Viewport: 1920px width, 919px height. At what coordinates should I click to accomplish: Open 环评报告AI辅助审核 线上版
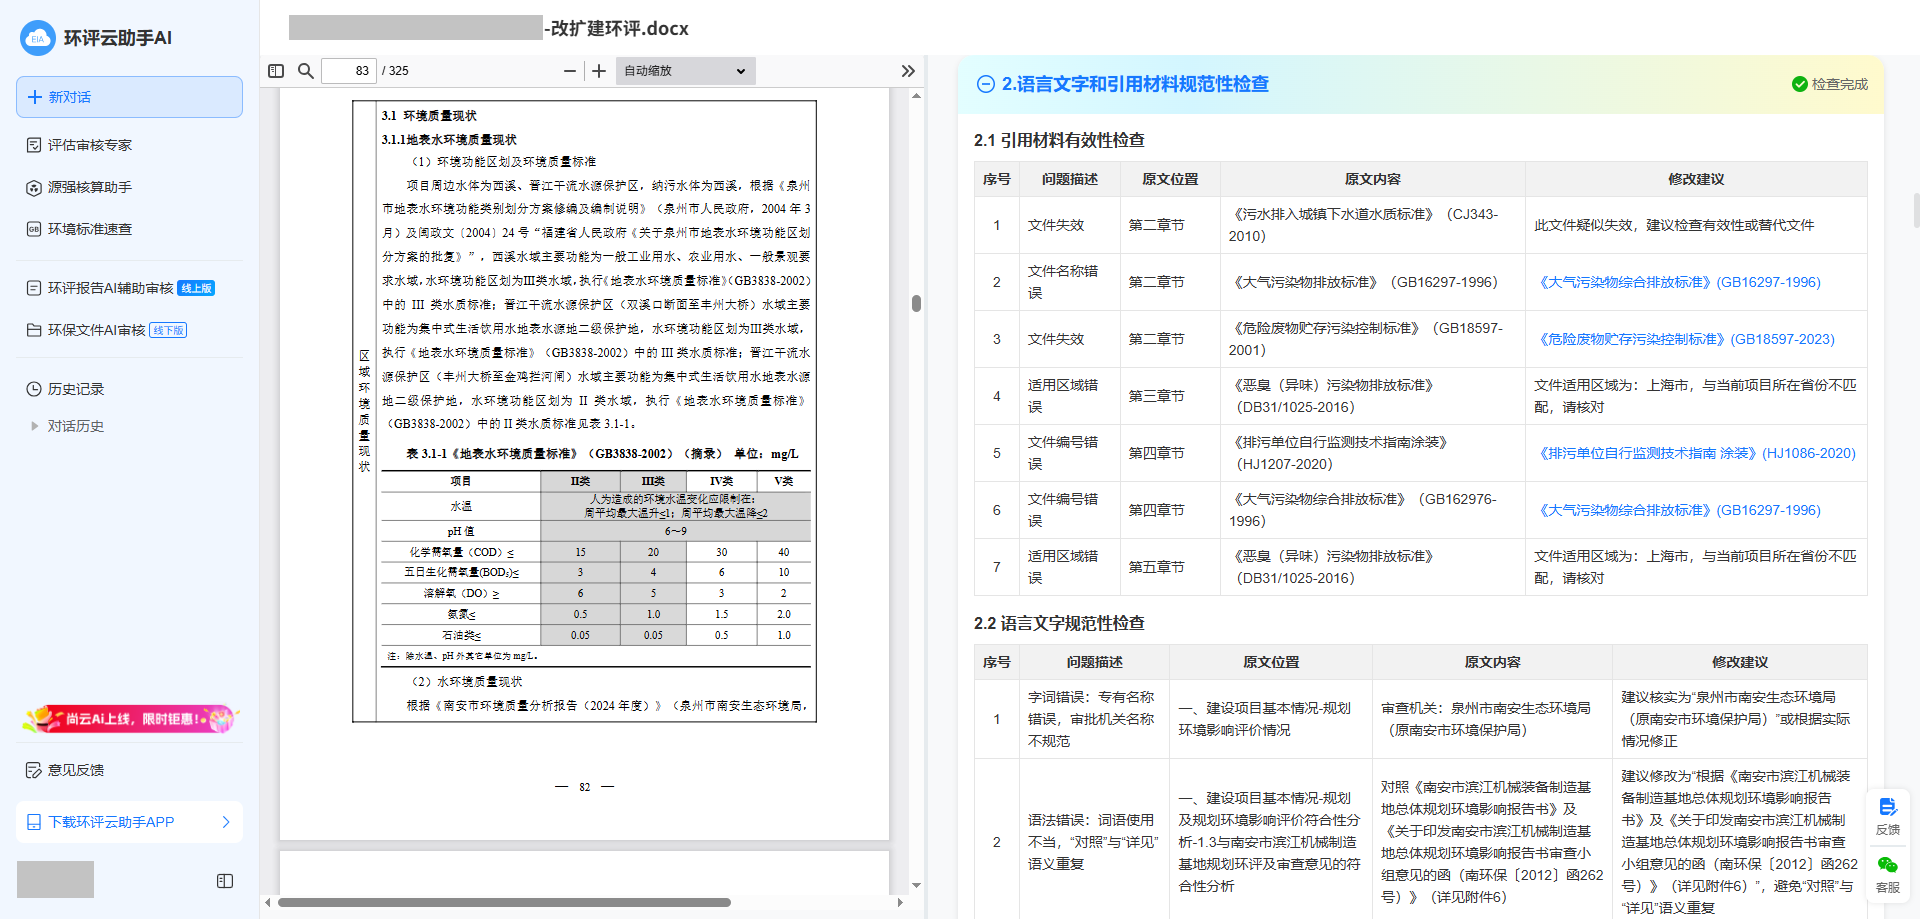pos(120,288)
